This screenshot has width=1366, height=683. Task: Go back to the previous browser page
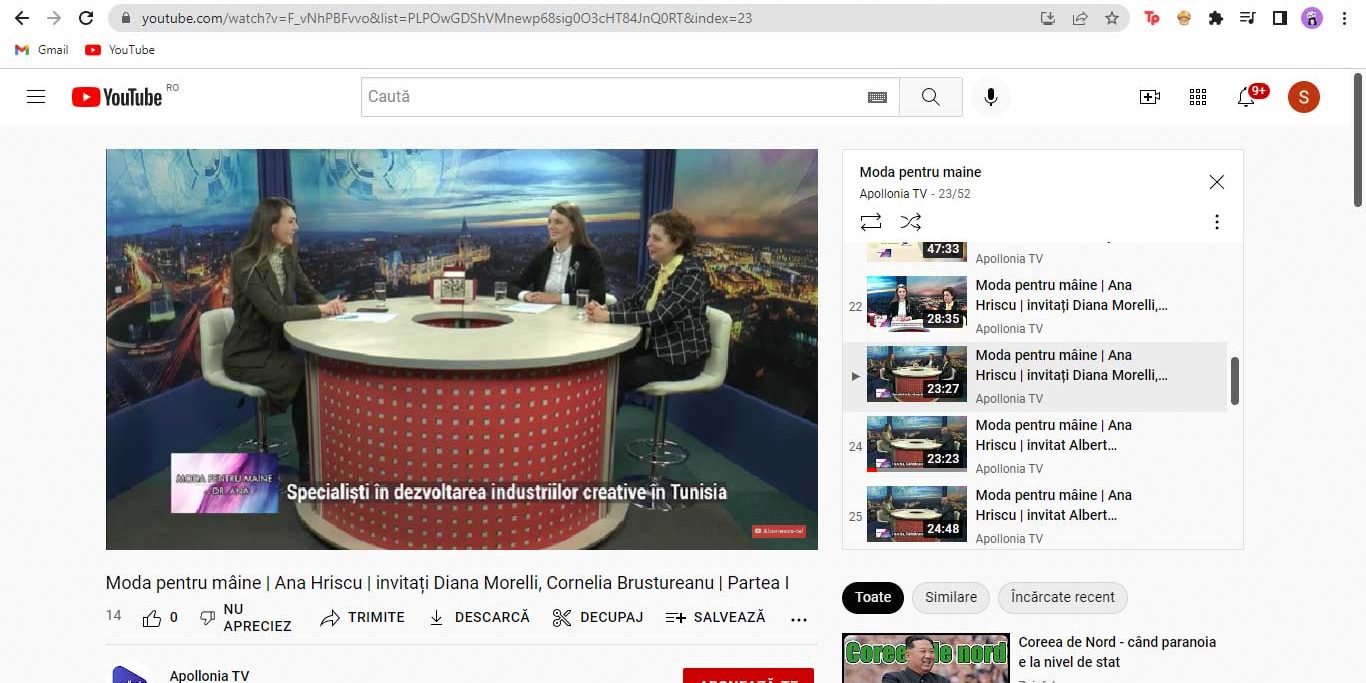[x=21, y=18]
